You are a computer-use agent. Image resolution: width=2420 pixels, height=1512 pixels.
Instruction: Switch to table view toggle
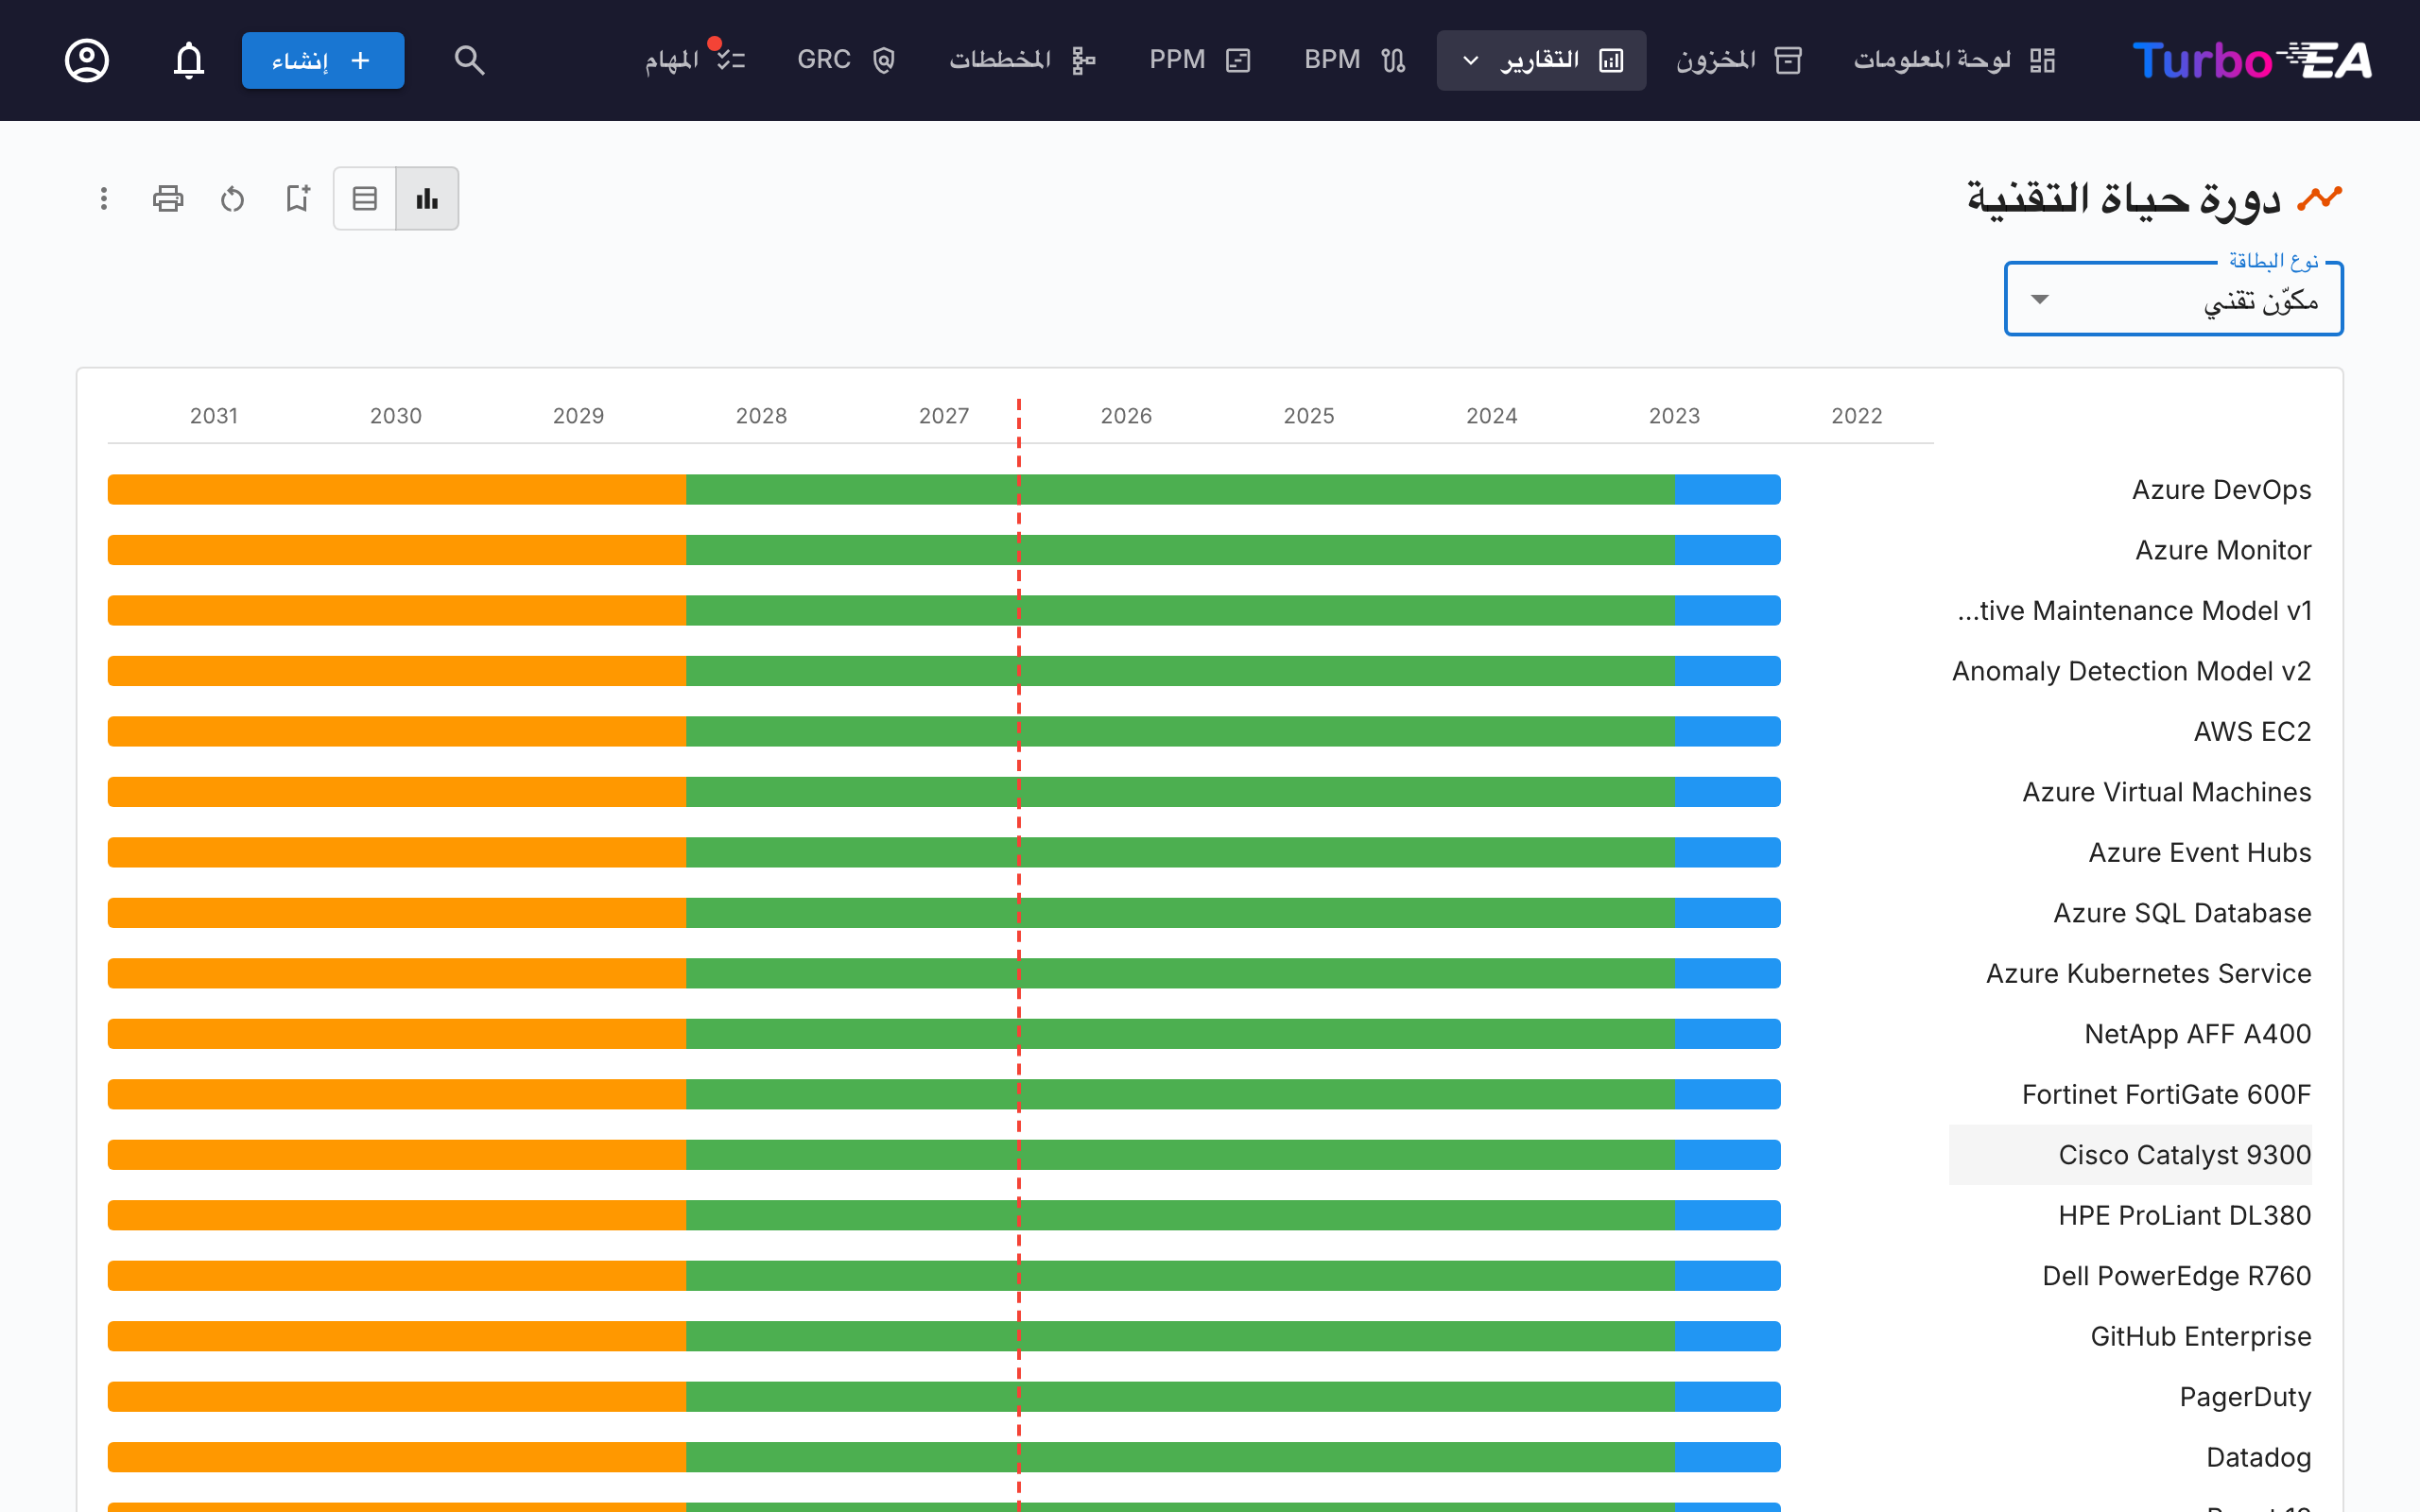[365, 198]
